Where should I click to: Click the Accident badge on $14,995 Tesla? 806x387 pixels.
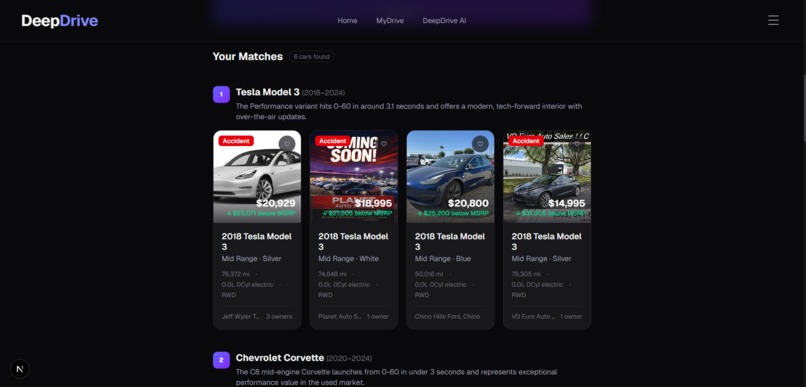pos(526,141)
